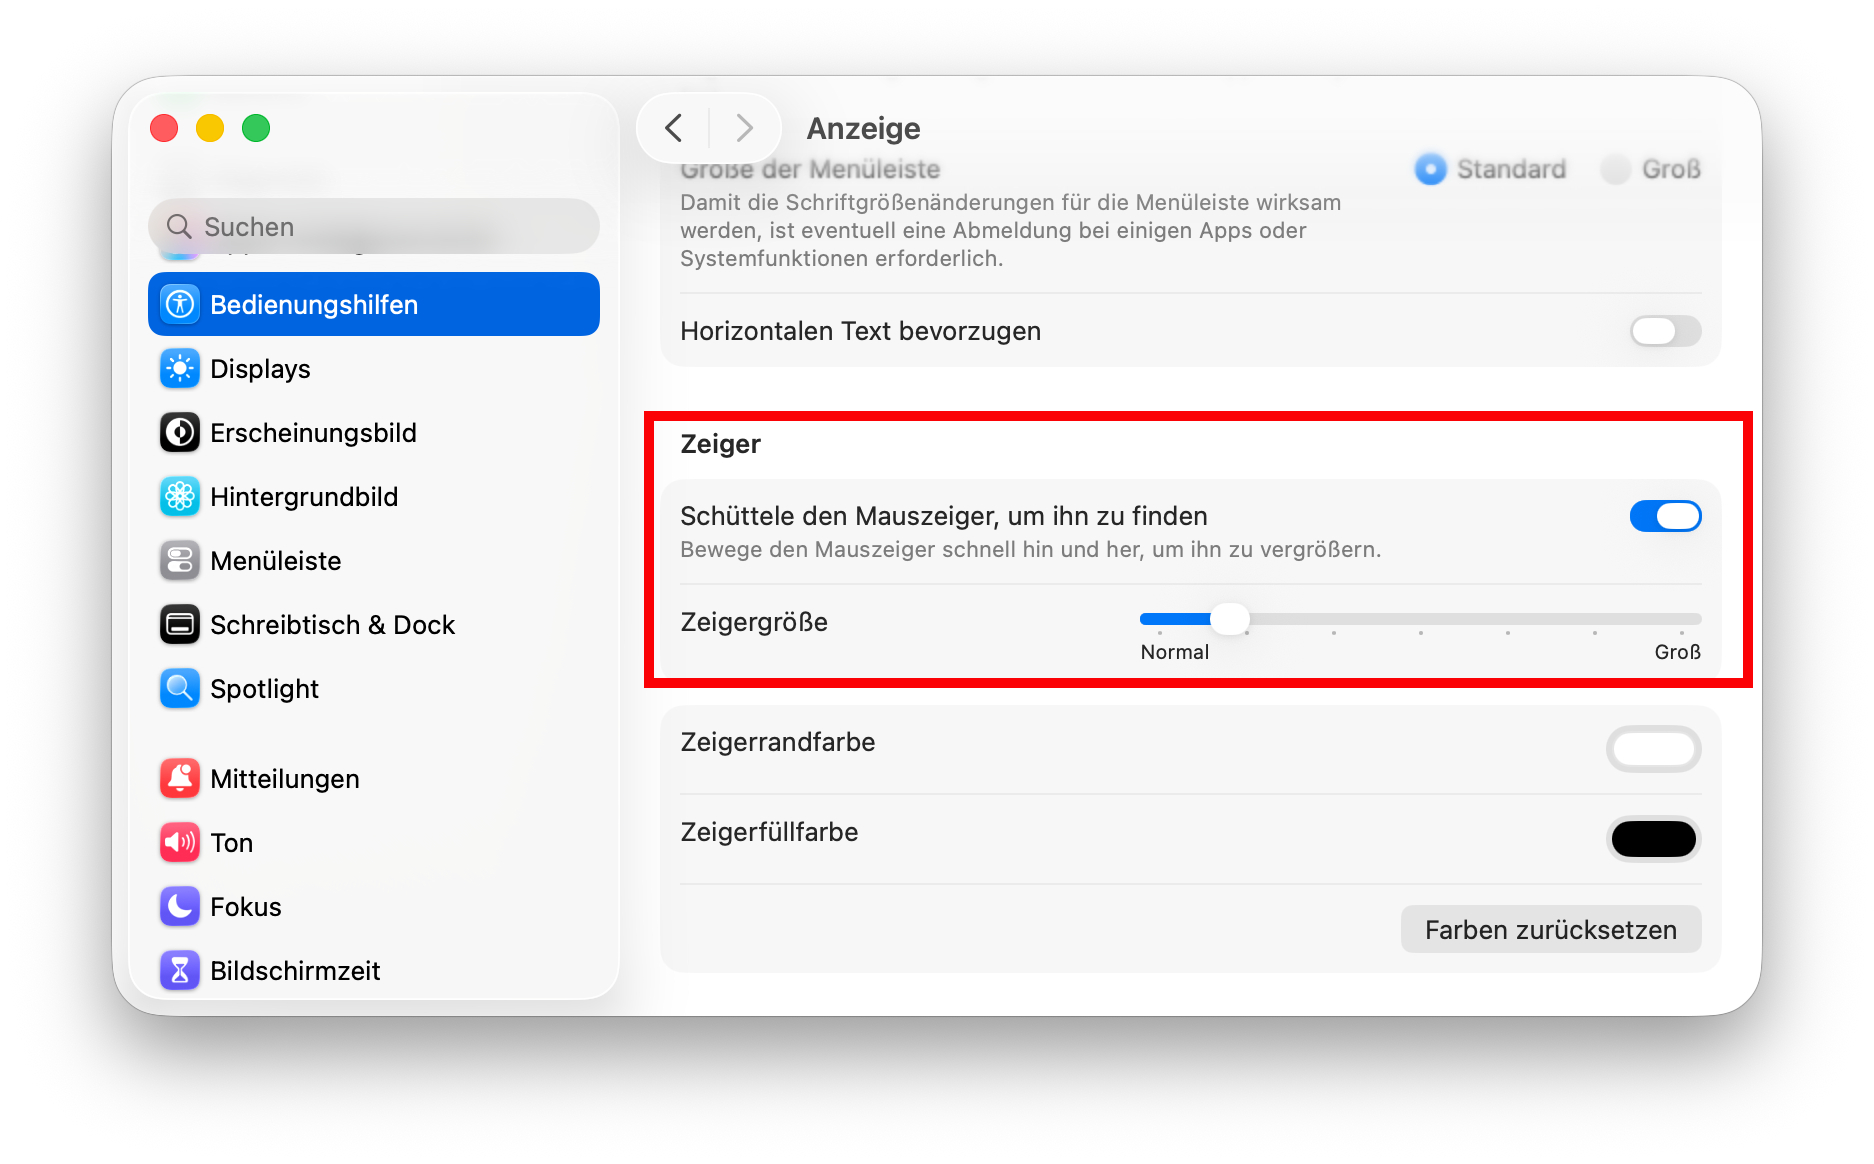The width and height of the screenshot is (1874, 1164).
Task: Click Farben zurücksetzen button
Action: click(x=1551, y=930)
